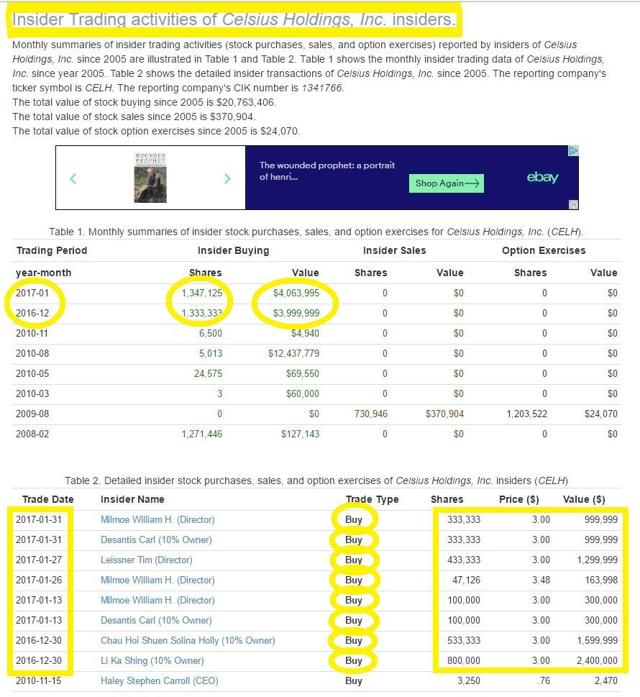Click the Buy cell for Leissner Tim

[x=354, y=560]
